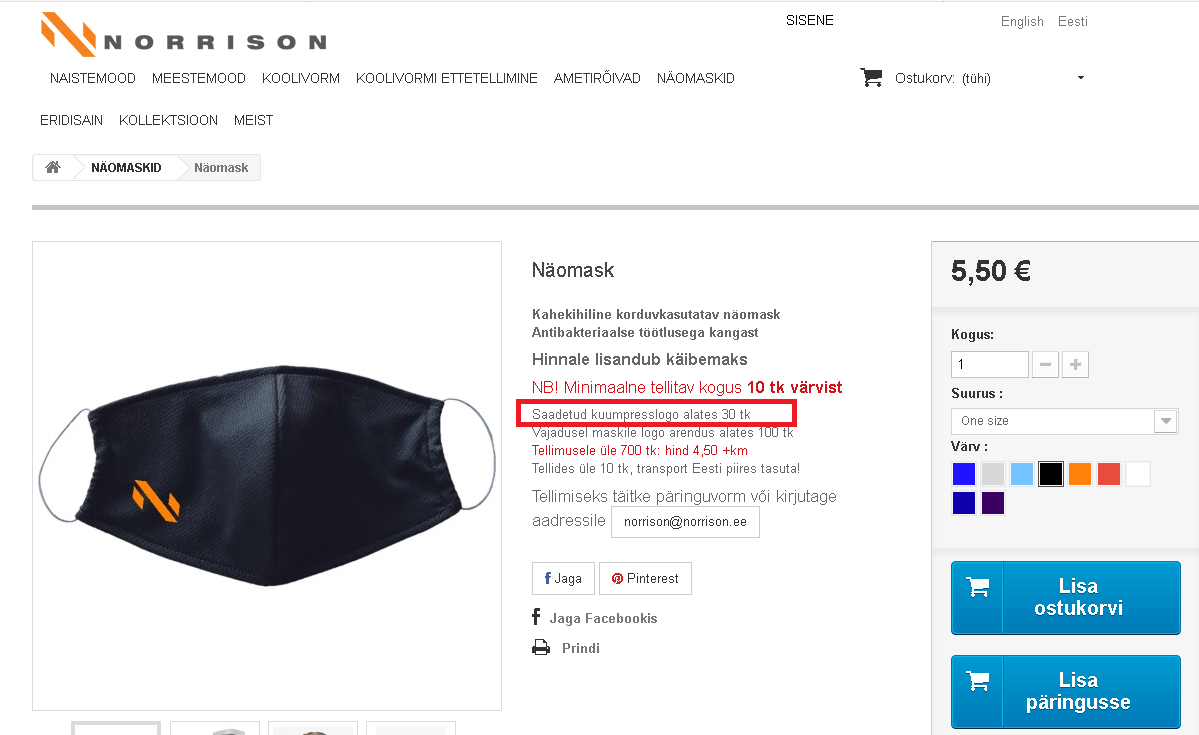Increase quantity with the plus button

pos(1075,365)
